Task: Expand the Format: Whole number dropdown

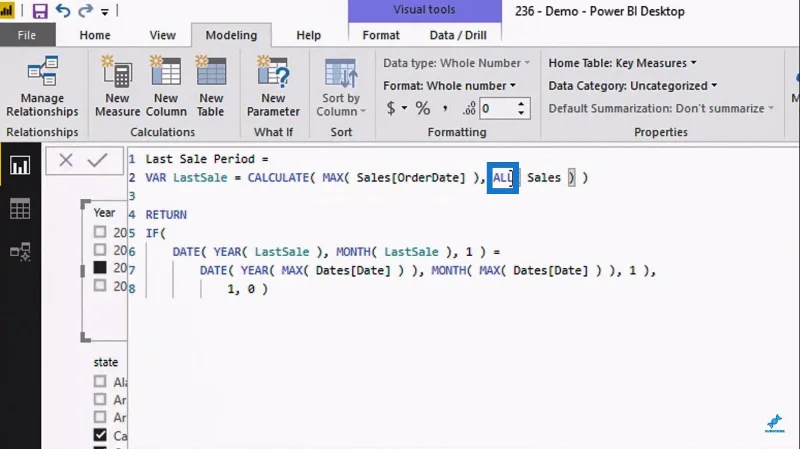Action: pos(449,86)
